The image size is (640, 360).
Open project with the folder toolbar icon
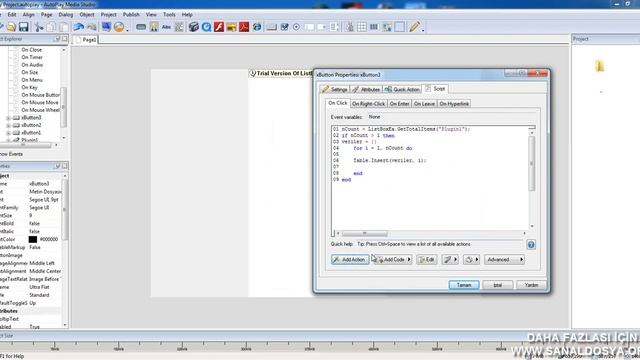pyautogui.click(x=11, y=27)
